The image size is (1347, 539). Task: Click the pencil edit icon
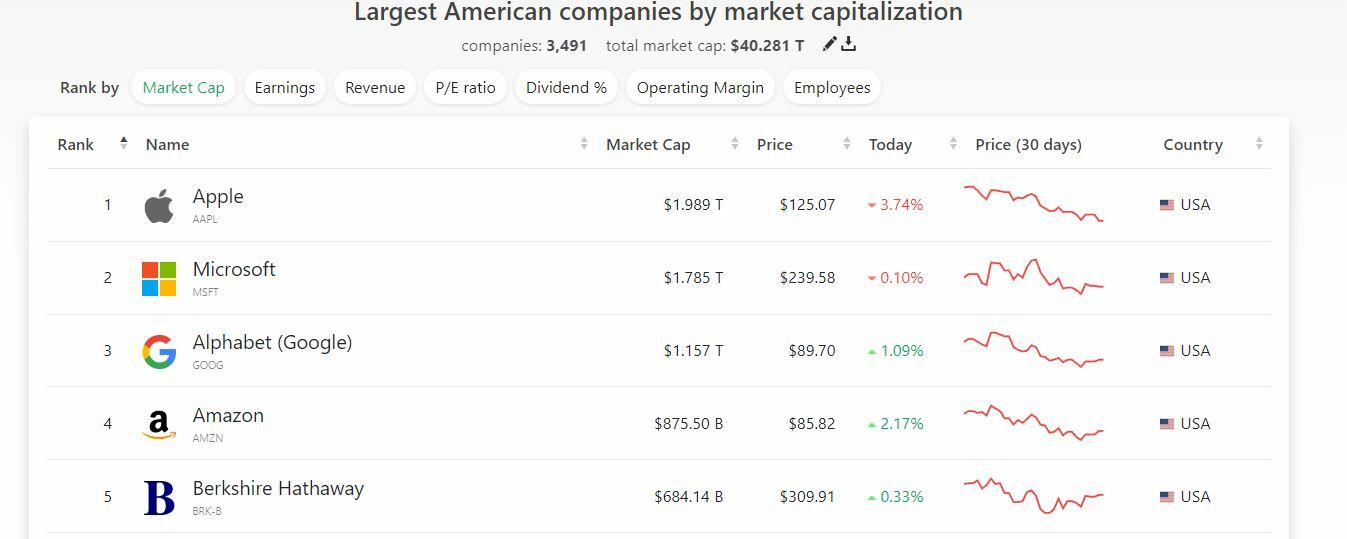[829, 44]
